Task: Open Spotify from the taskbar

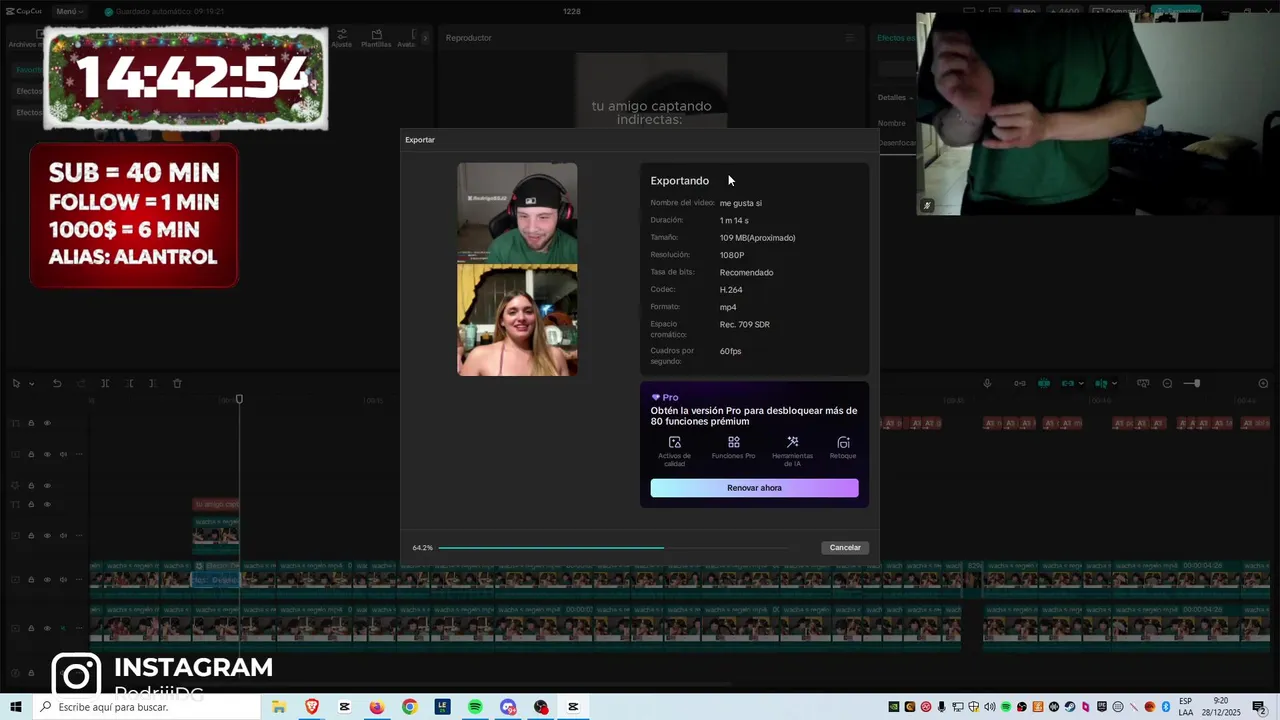Action: point(475,707)
